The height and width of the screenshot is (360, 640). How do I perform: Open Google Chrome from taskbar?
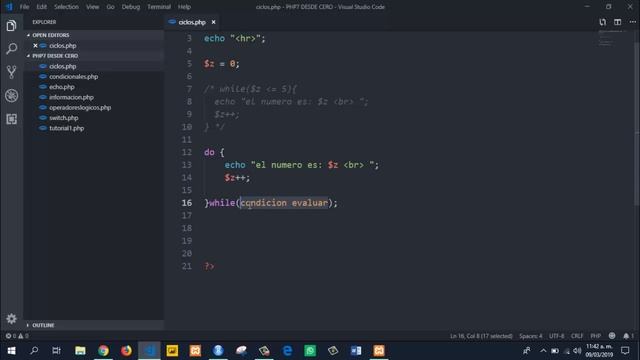tap(103, 351)
